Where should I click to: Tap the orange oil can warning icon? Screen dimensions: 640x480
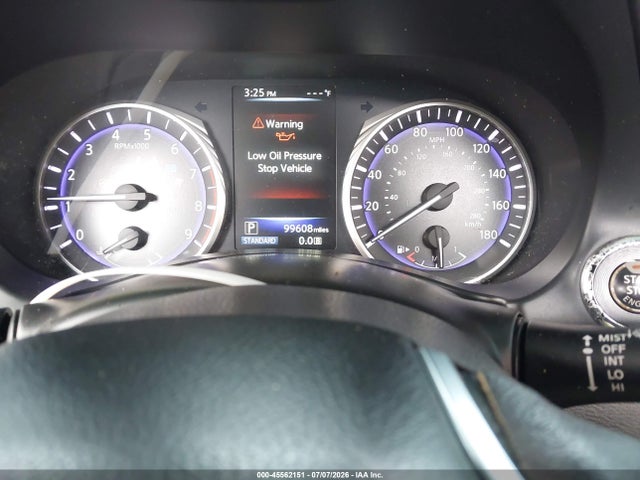[x=285, y=136]
